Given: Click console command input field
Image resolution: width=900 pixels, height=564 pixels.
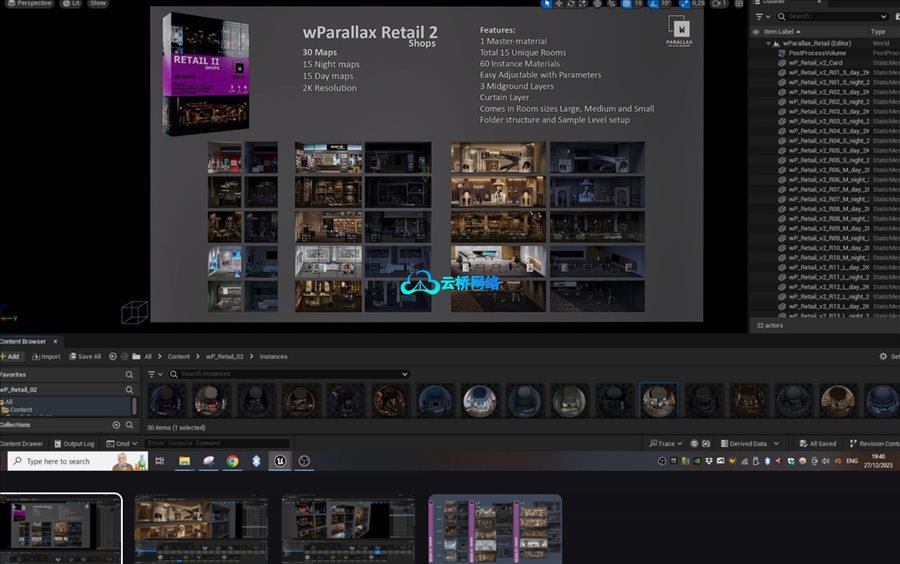Looking at the screenshot, I should click(216, 443).
